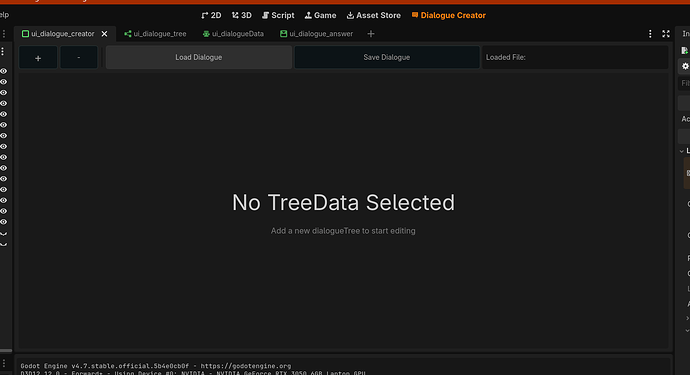Open the Game workspace
This screenshot has height=375, width=690.
(320, 15)
